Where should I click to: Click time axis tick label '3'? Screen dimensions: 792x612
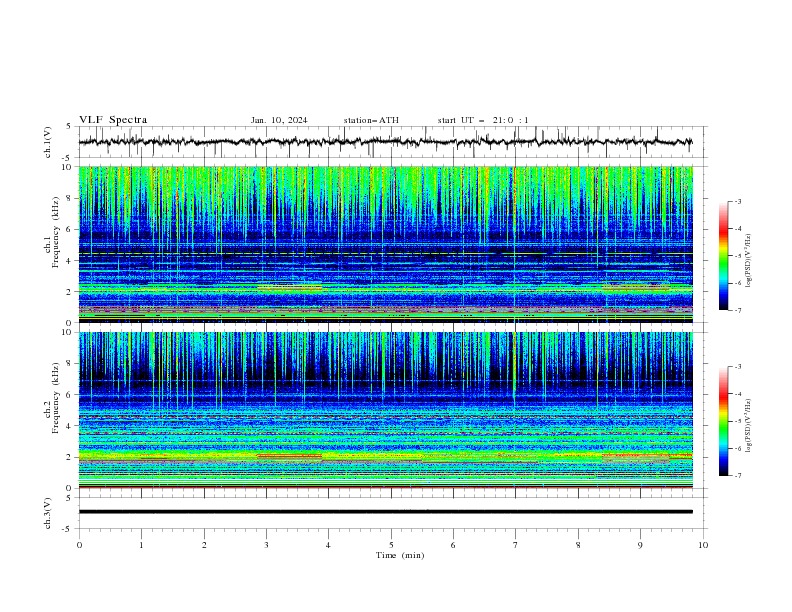click(266, 545)
